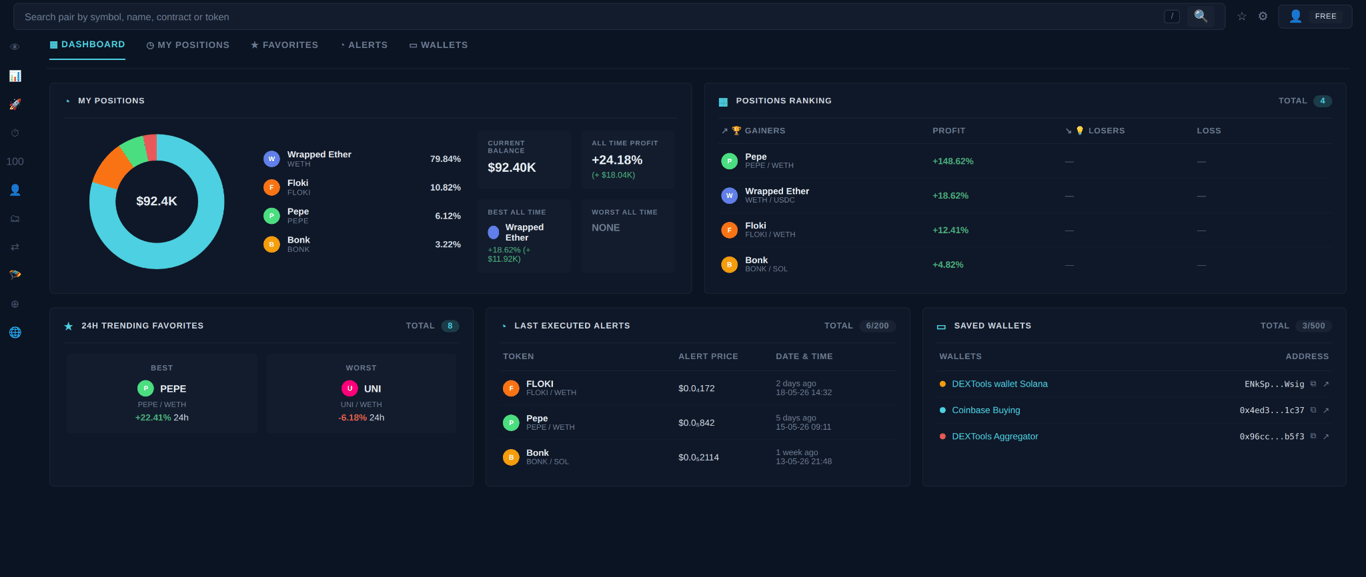Click the trending favorites total 8 badge
This screenshot has height=577, width=1366.
[x=451, y=326]
